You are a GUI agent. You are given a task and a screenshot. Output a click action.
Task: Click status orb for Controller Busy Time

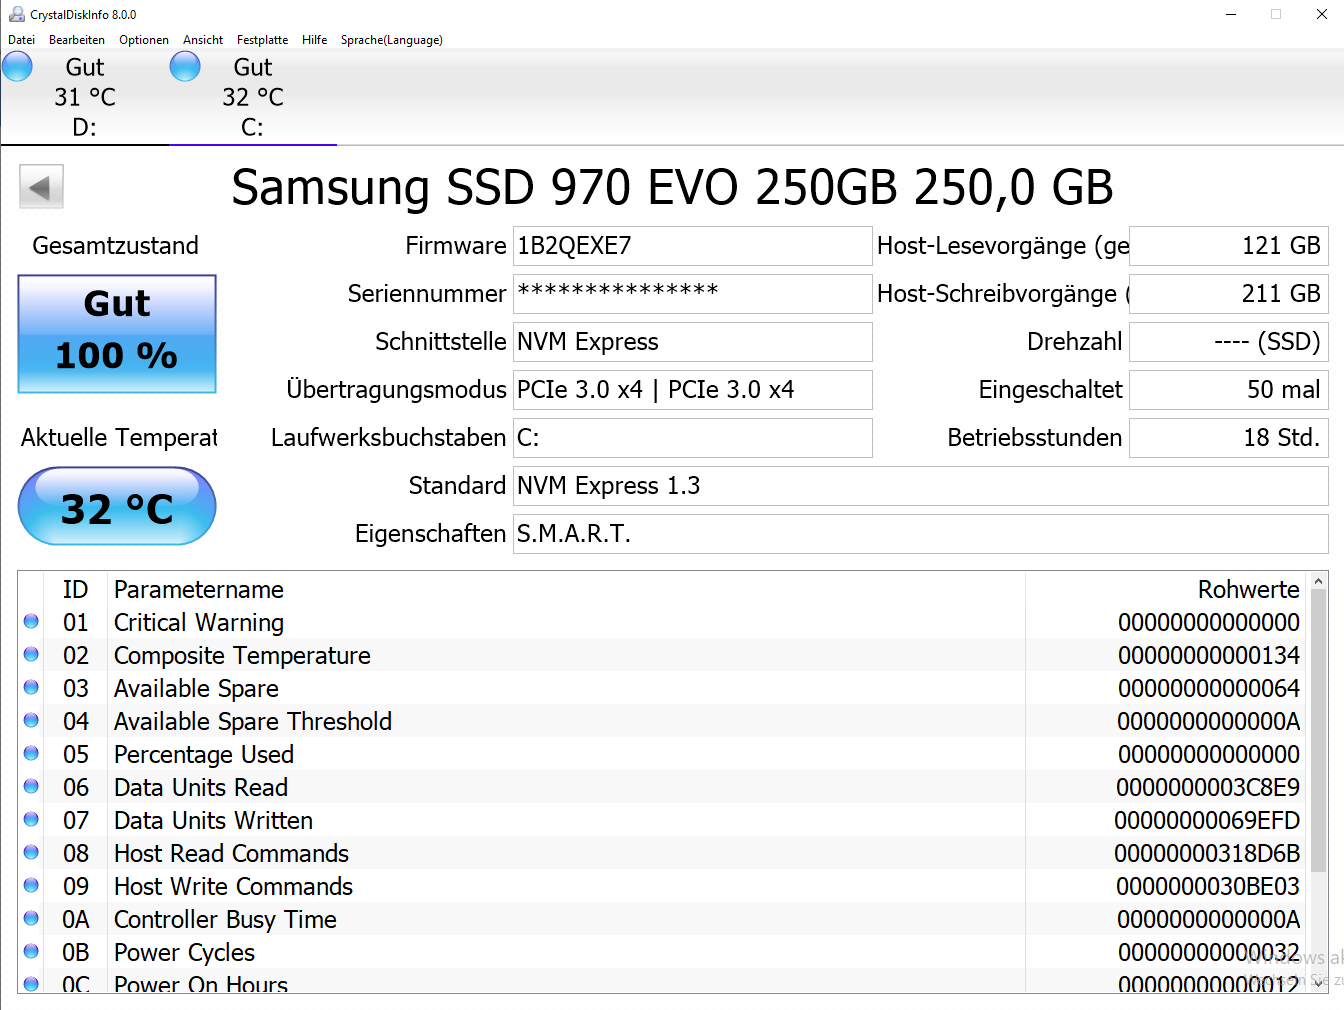tap(31, 918)
